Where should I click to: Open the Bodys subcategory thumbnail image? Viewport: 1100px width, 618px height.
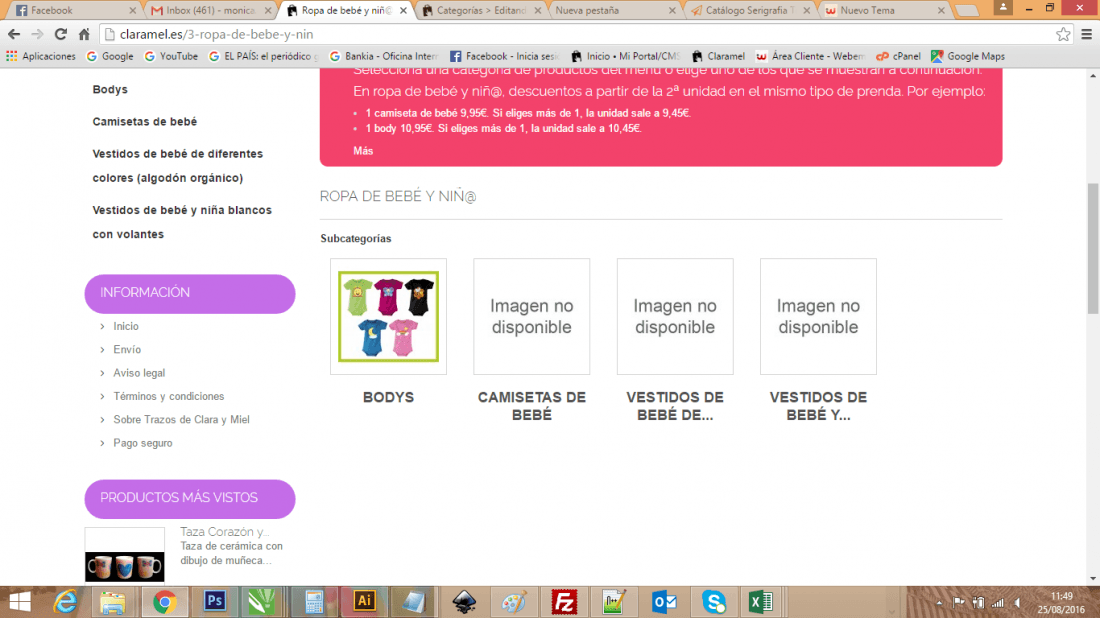(389, 316)
